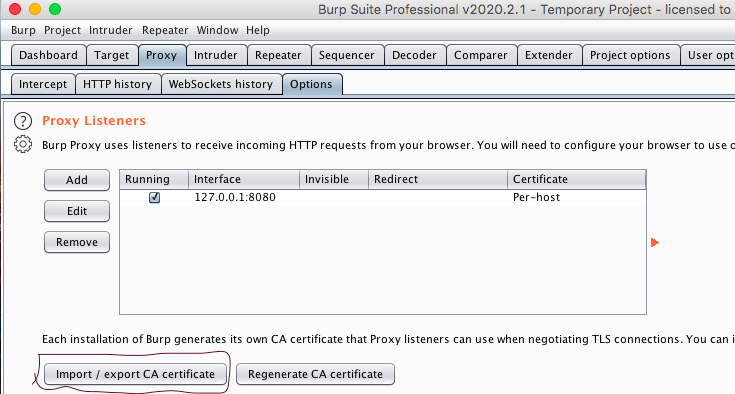The image size is (735, 394).
Task: Open the Comparer tab
Action: 480,55
